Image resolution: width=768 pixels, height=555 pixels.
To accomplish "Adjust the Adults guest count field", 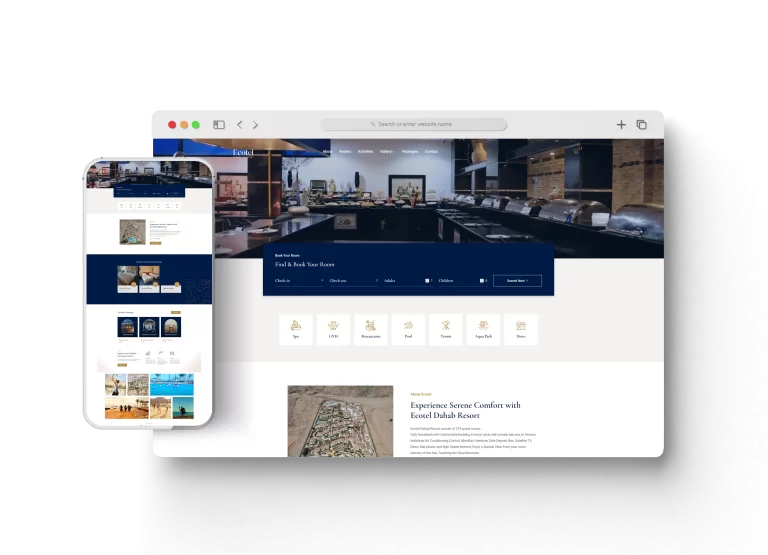I will 408,281.
